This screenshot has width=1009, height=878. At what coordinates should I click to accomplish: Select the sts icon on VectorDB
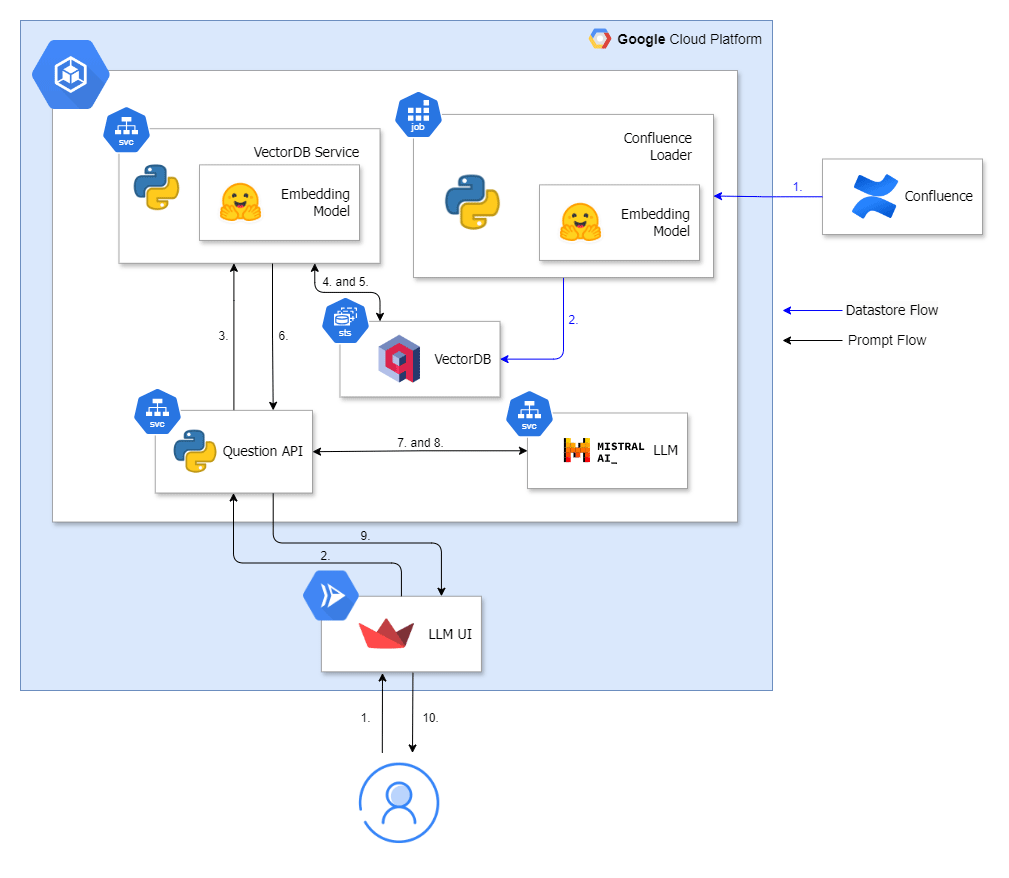[346, 321]
